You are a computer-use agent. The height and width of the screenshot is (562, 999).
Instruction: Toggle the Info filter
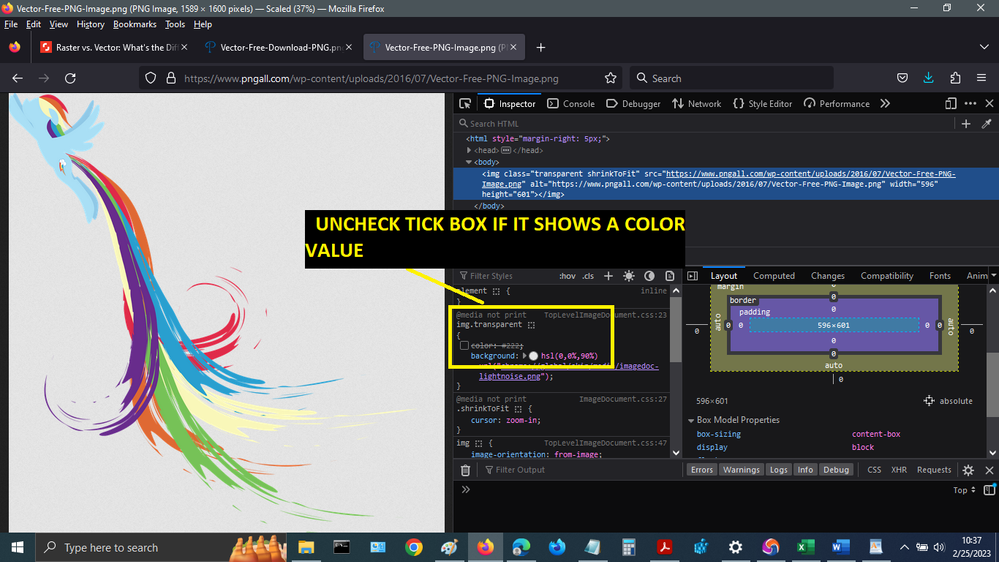tap(805, 470)
